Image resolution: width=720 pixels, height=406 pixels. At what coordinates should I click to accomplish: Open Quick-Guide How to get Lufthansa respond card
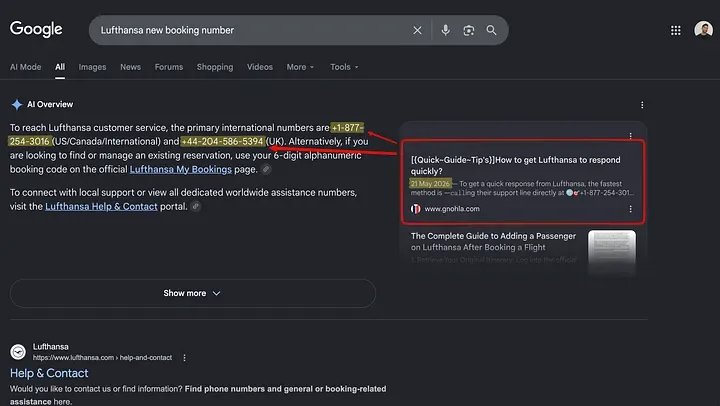[x=523, y=182]
